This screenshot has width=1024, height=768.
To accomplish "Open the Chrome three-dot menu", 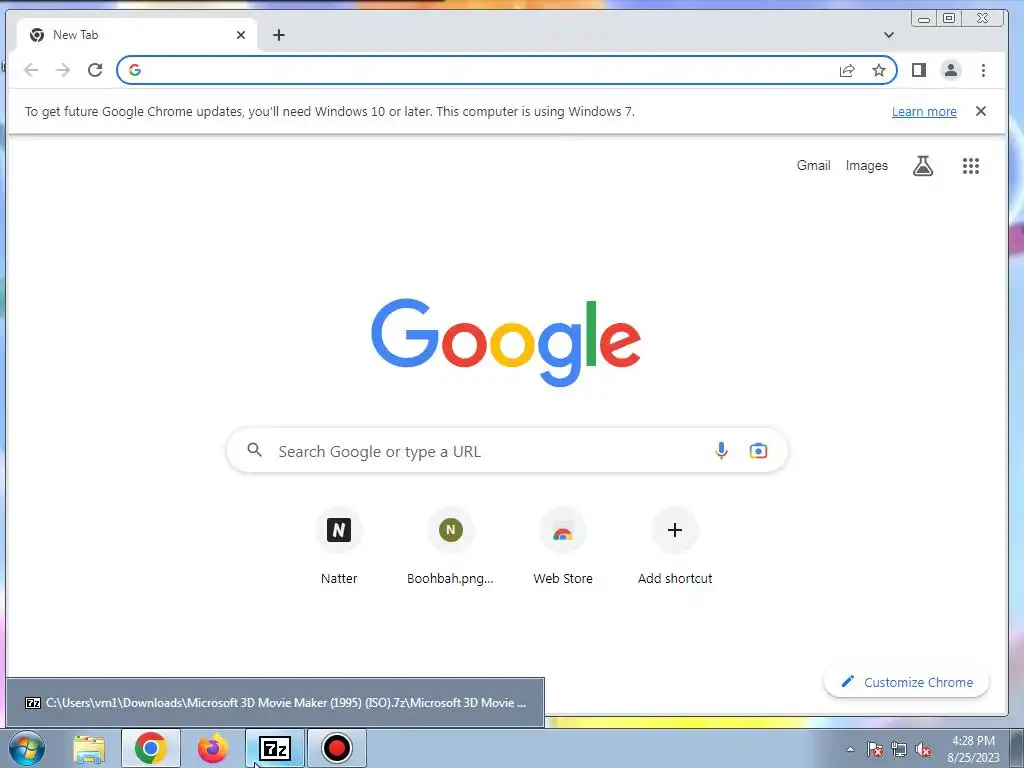I will click(983, 70).
